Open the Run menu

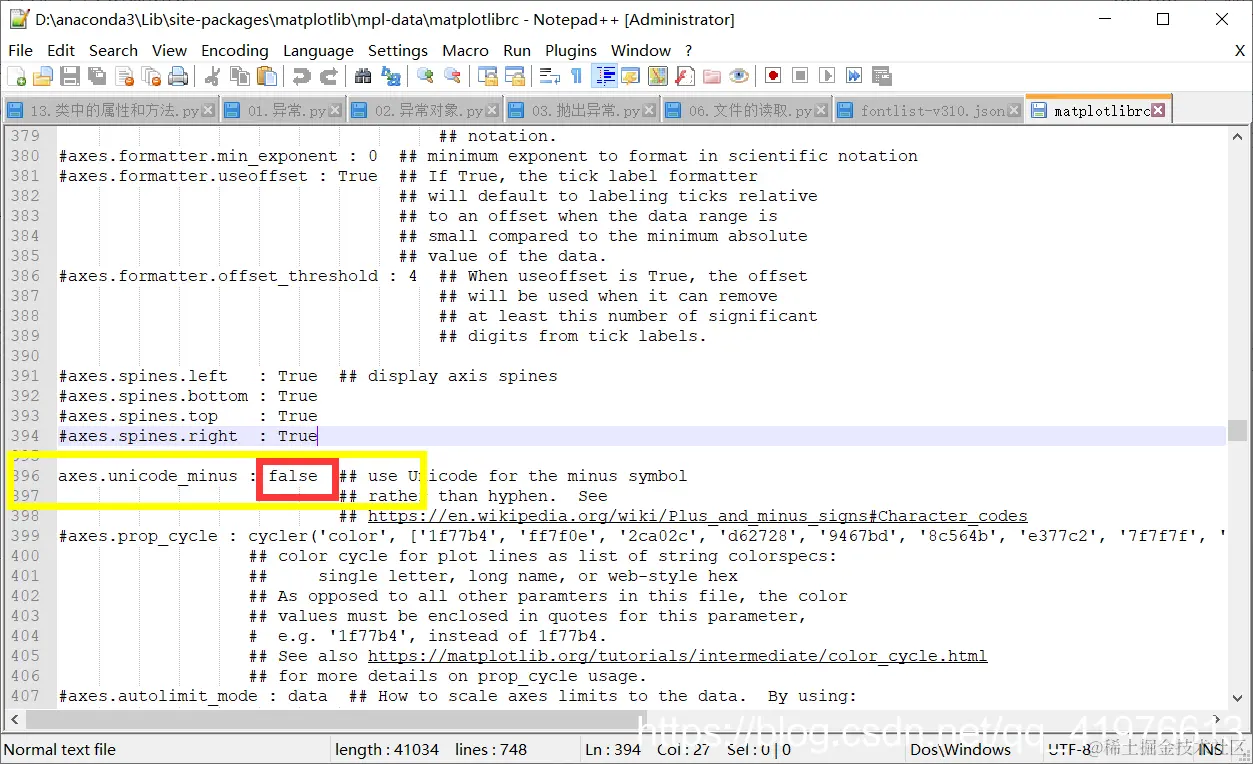point(517,50)
